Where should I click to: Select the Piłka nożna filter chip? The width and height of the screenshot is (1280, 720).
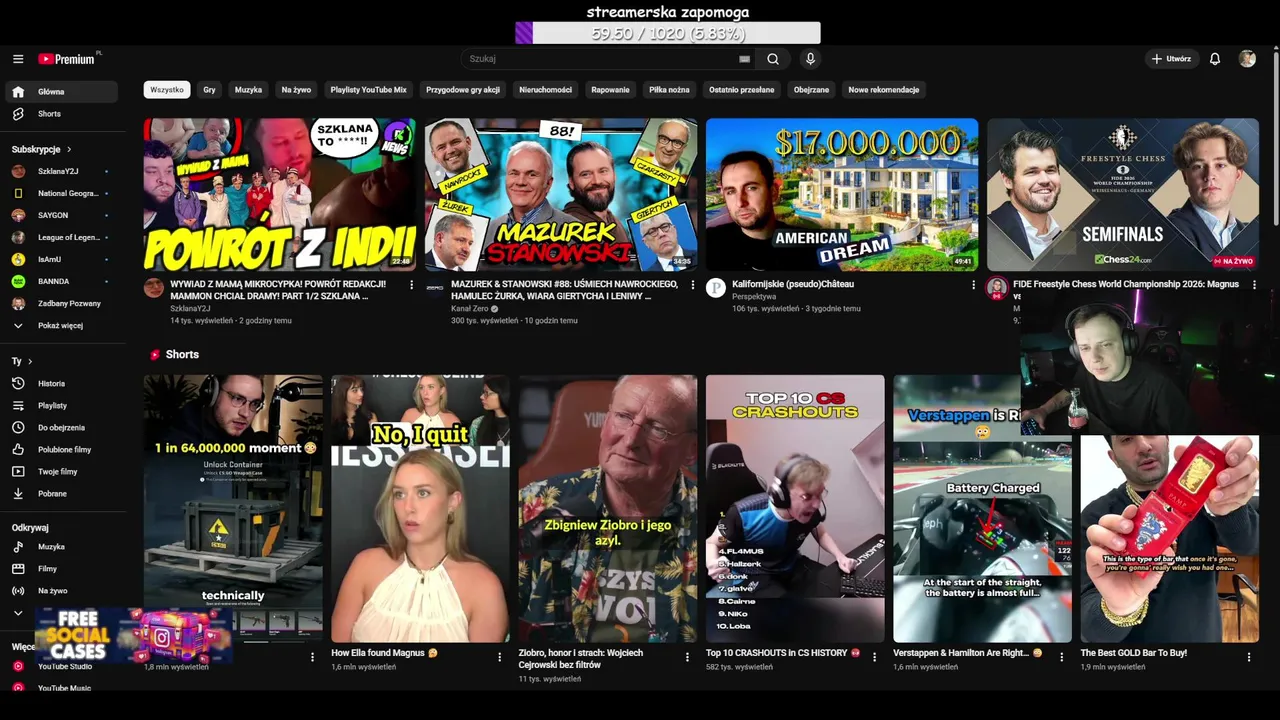669,90
